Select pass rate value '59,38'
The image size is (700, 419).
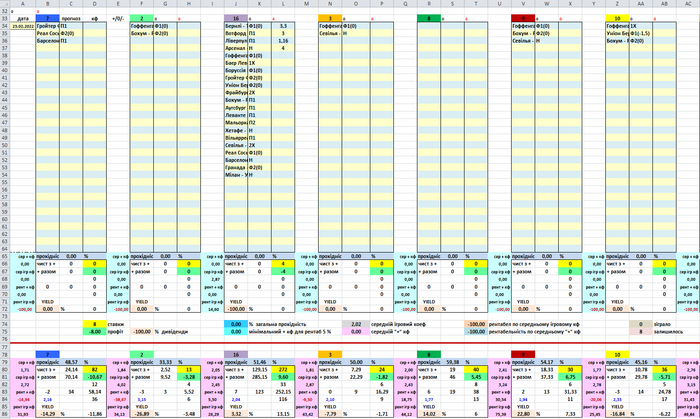[452, 362]
